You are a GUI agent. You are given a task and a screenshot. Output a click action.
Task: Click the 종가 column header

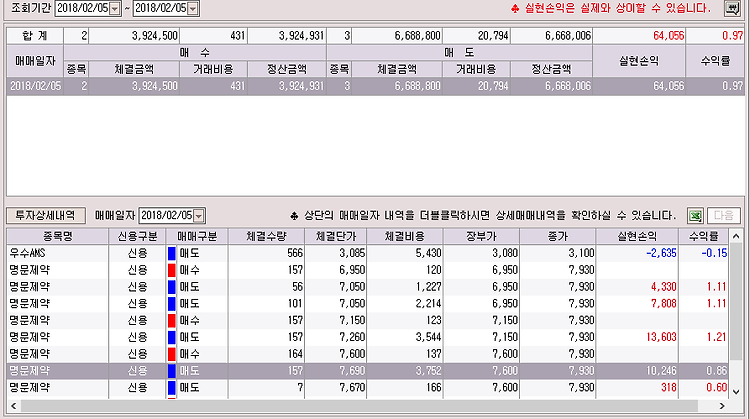pyautogui.click(x=558, y=236)
